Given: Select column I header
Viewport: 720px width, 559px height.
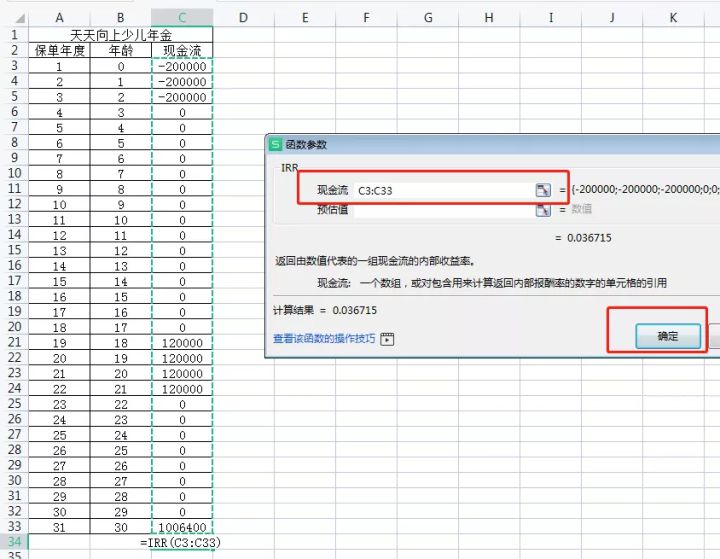Looking at the screenshot, I should point(551,18).
